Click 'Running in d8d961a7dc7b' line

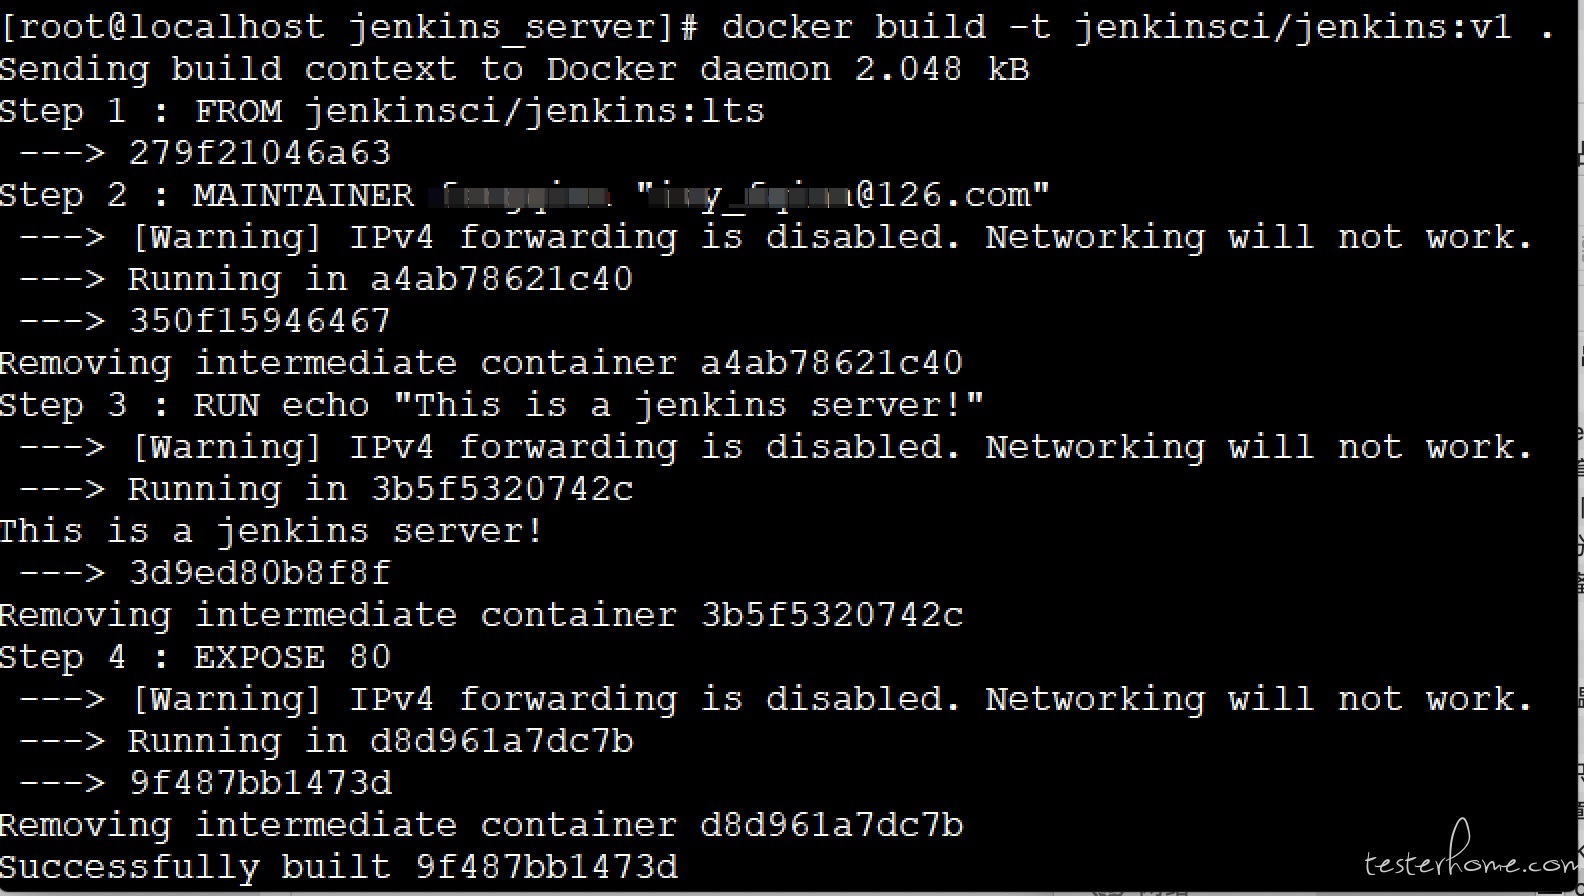[326, 741]
